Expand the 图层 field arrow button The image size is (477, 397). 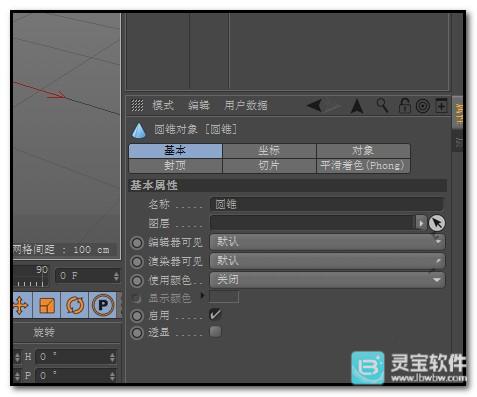pos(421,223)
